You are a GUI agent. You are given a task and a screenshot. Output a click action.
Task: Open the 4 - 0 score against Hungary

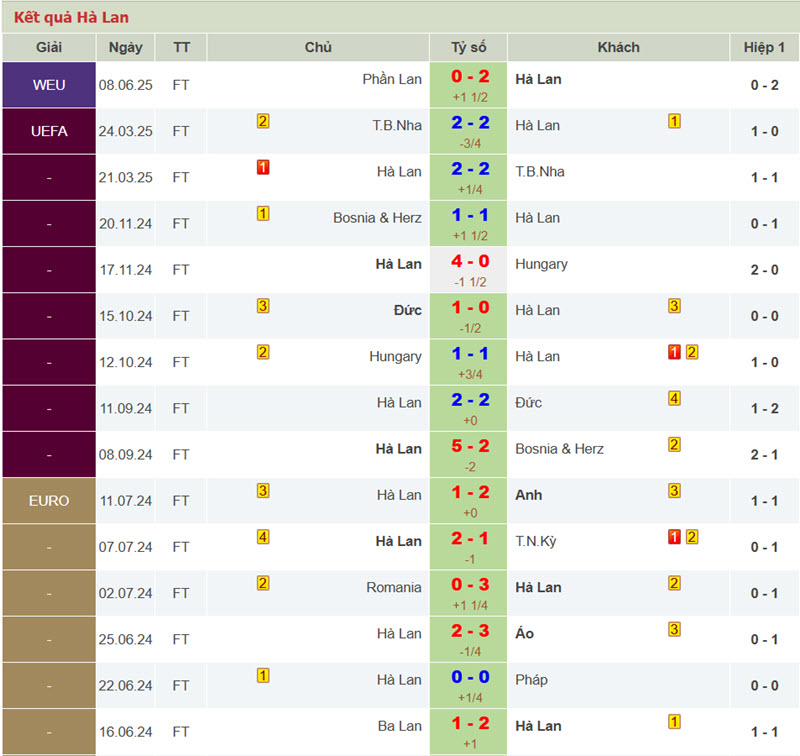coord(470,261)
